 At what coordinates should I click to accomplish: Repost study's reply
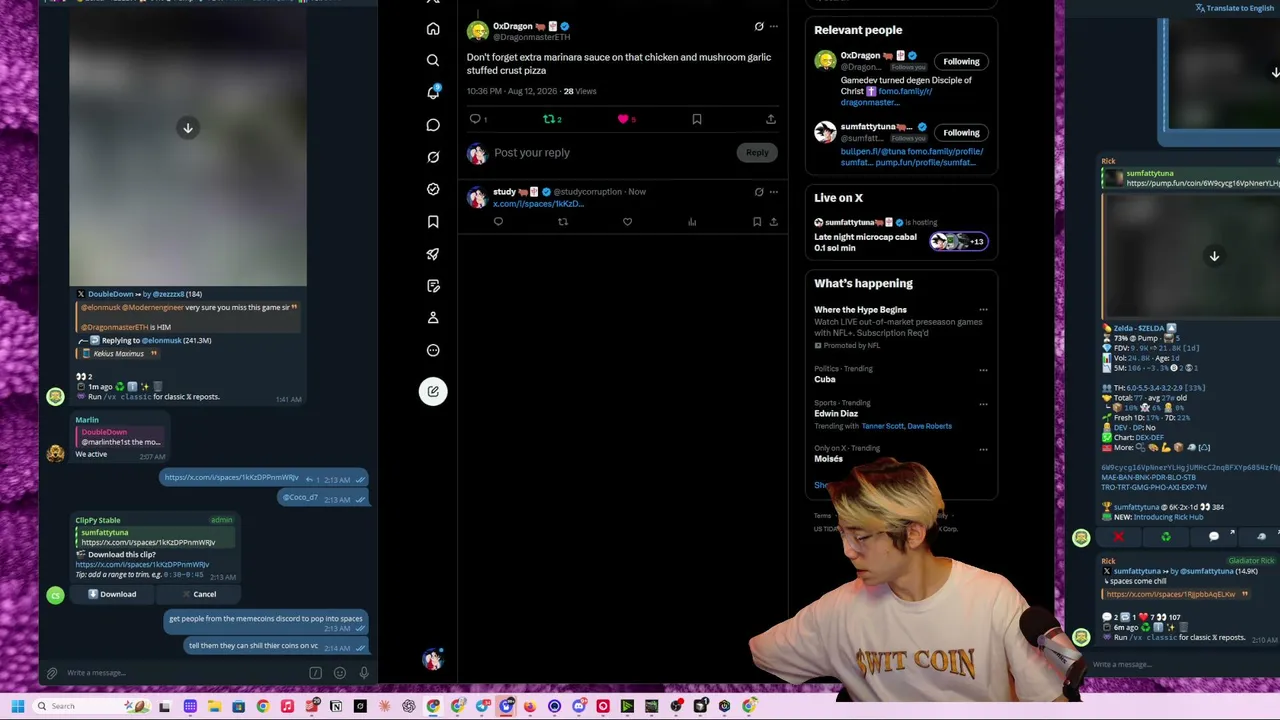pyautogui.click(x=563, y=222)
